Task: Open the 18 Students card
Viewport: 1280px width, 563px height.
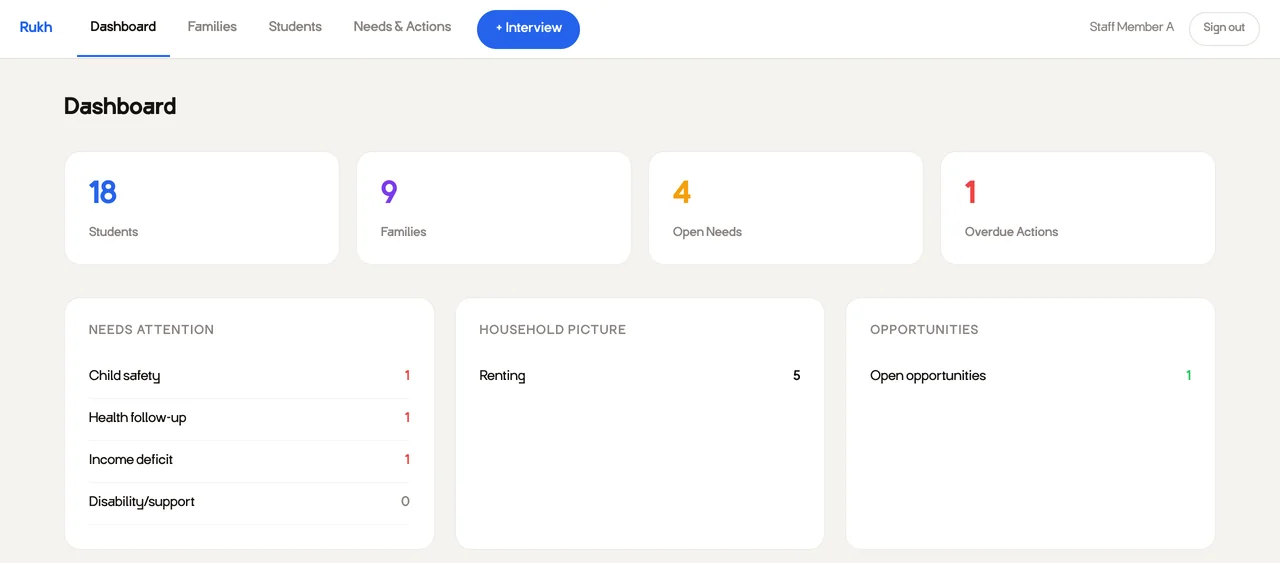Action: pyautogui.click(x=202, y=208)
